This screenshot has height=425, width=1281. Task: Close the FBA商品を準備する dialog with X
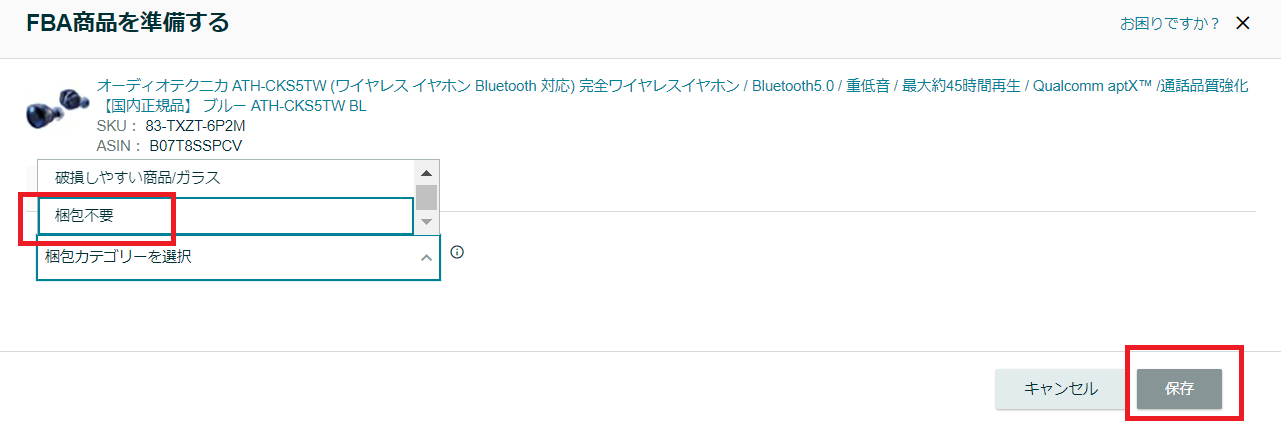[x=1243, y=23]
